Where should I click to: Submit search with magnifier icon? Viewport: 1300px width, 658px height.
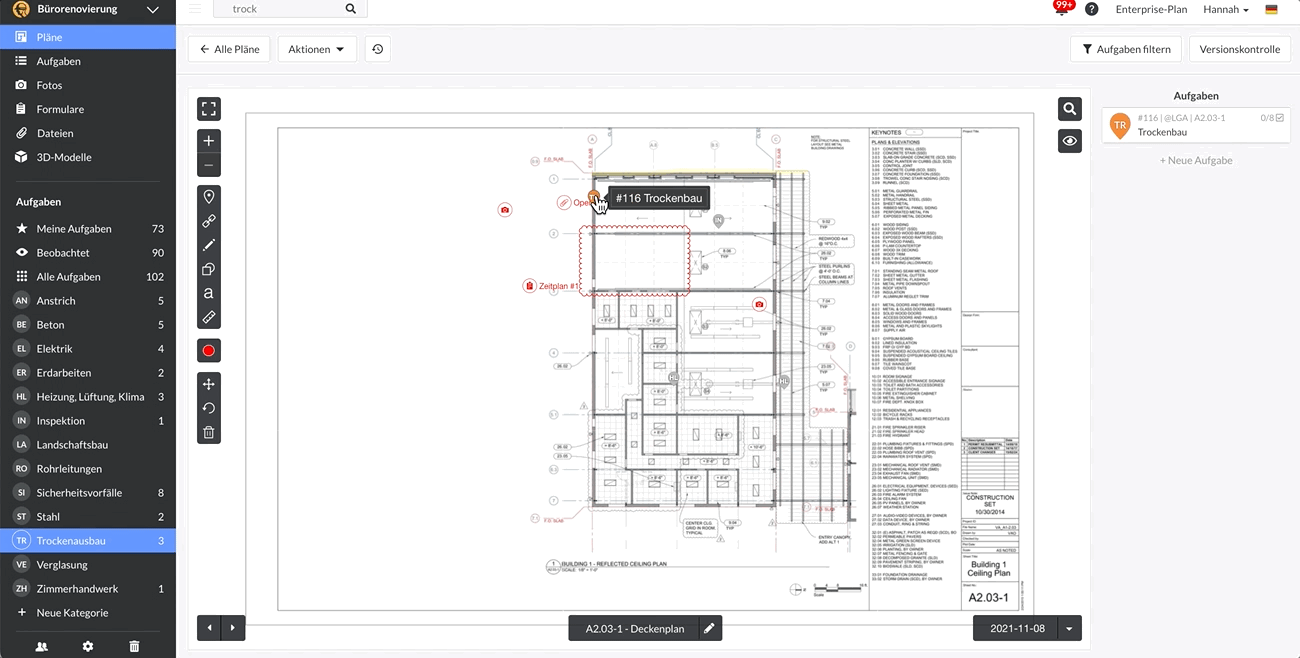[x=351, y=9]
